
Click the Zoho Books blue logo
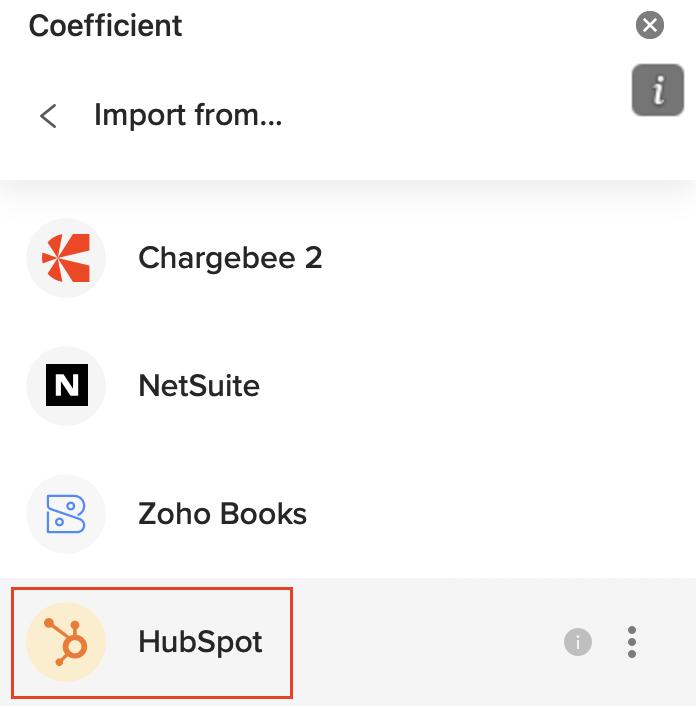(66, 514)
